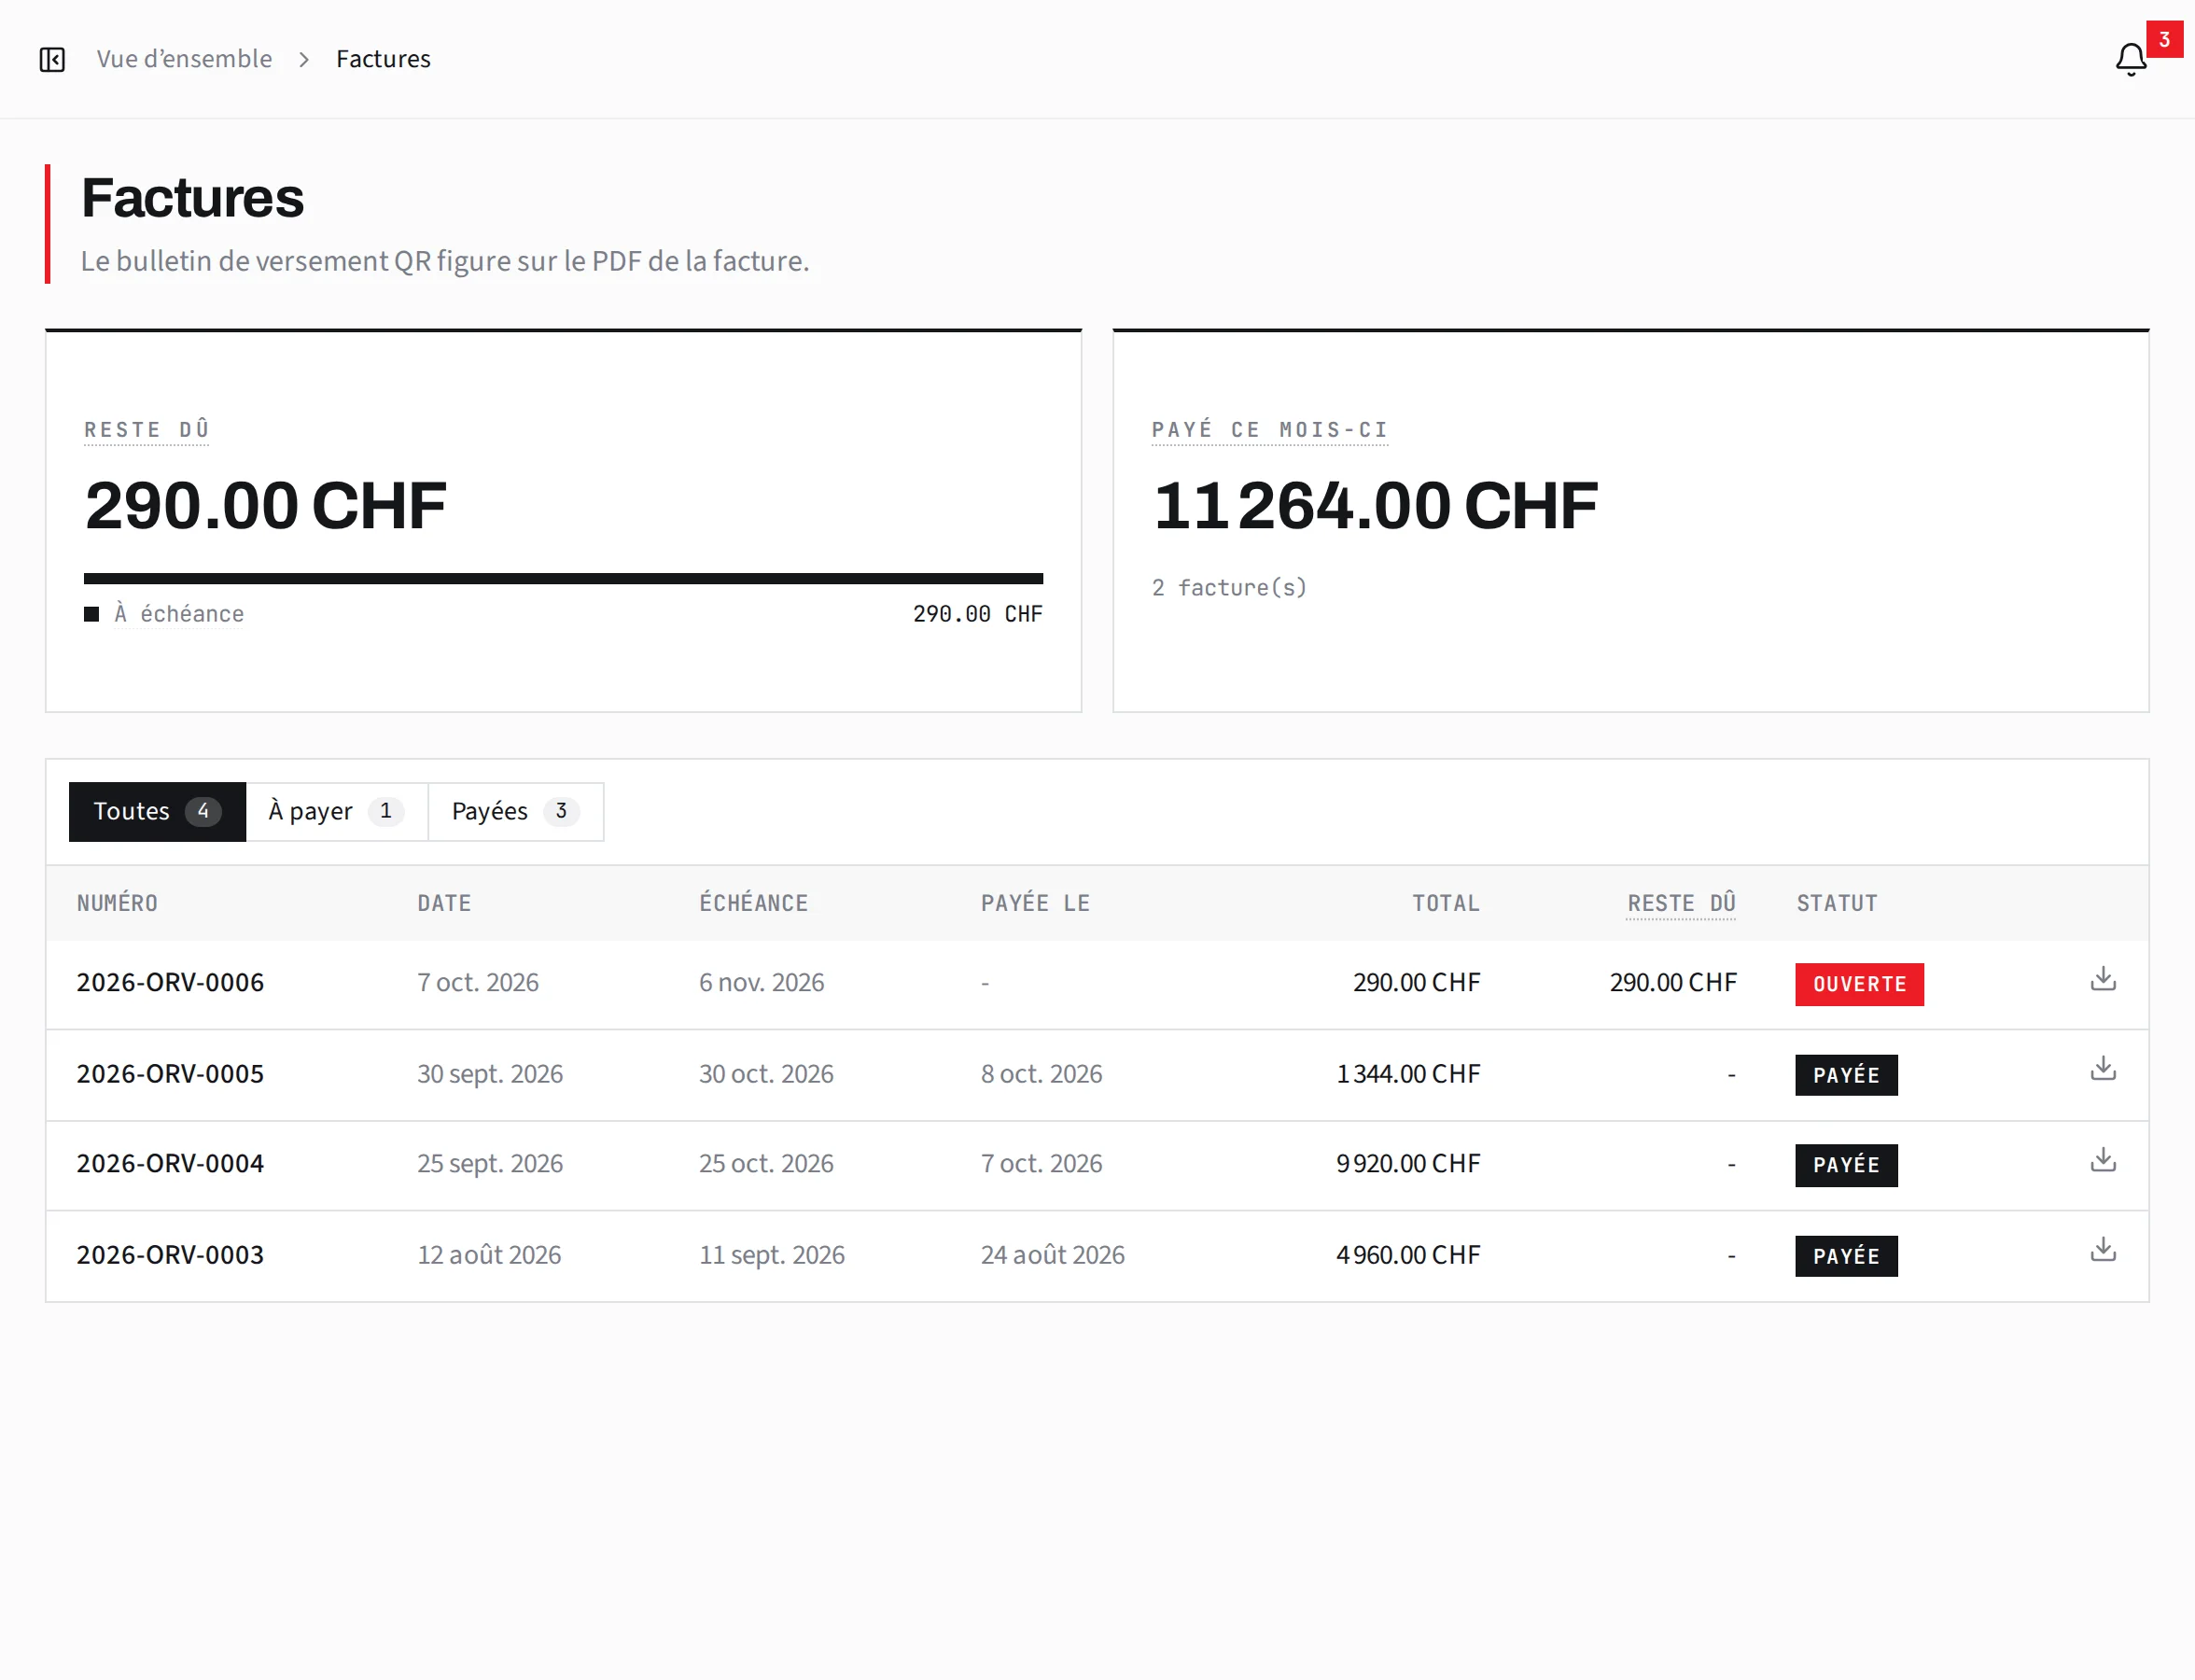Image resolution: width=2195 pixels, height=1680 pixels.
Task: Click PAYÉE badge for 2026-ORV-0003
Action: point(1846,1256)
